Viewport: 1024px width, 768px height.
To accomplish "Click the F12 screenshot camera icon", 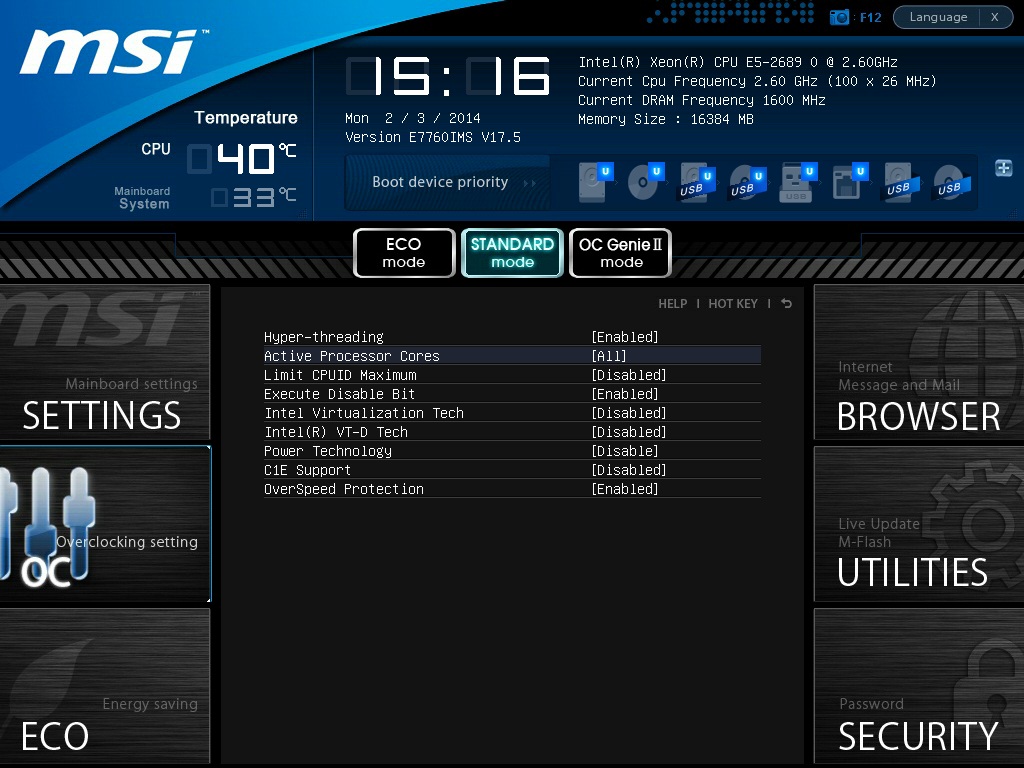I will 839,17.
